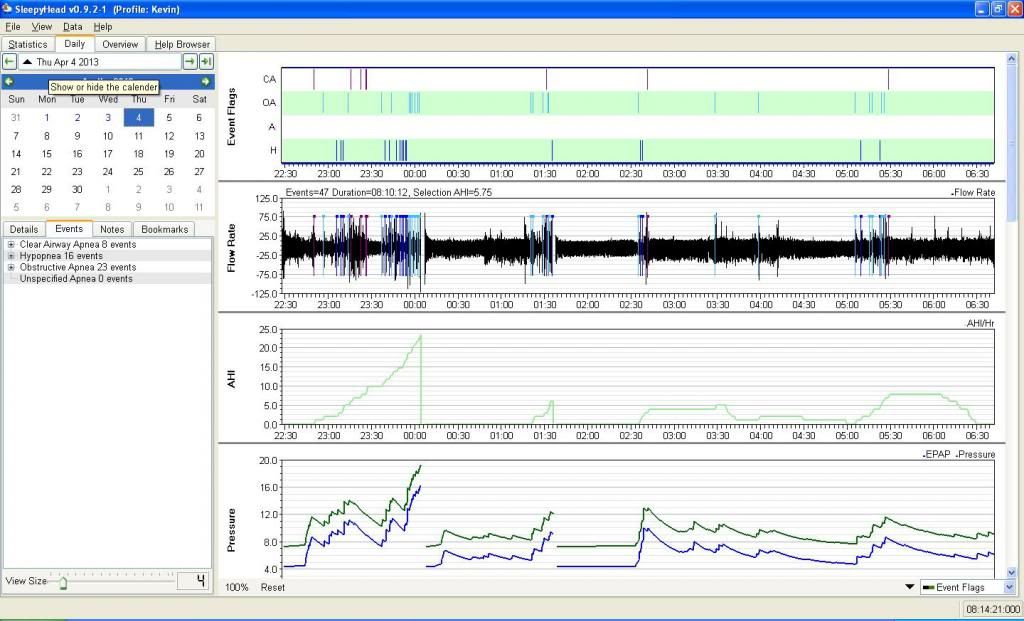Switch to the Overview tab
This screenshot has height=621, width=1024.
coord(120,44)
